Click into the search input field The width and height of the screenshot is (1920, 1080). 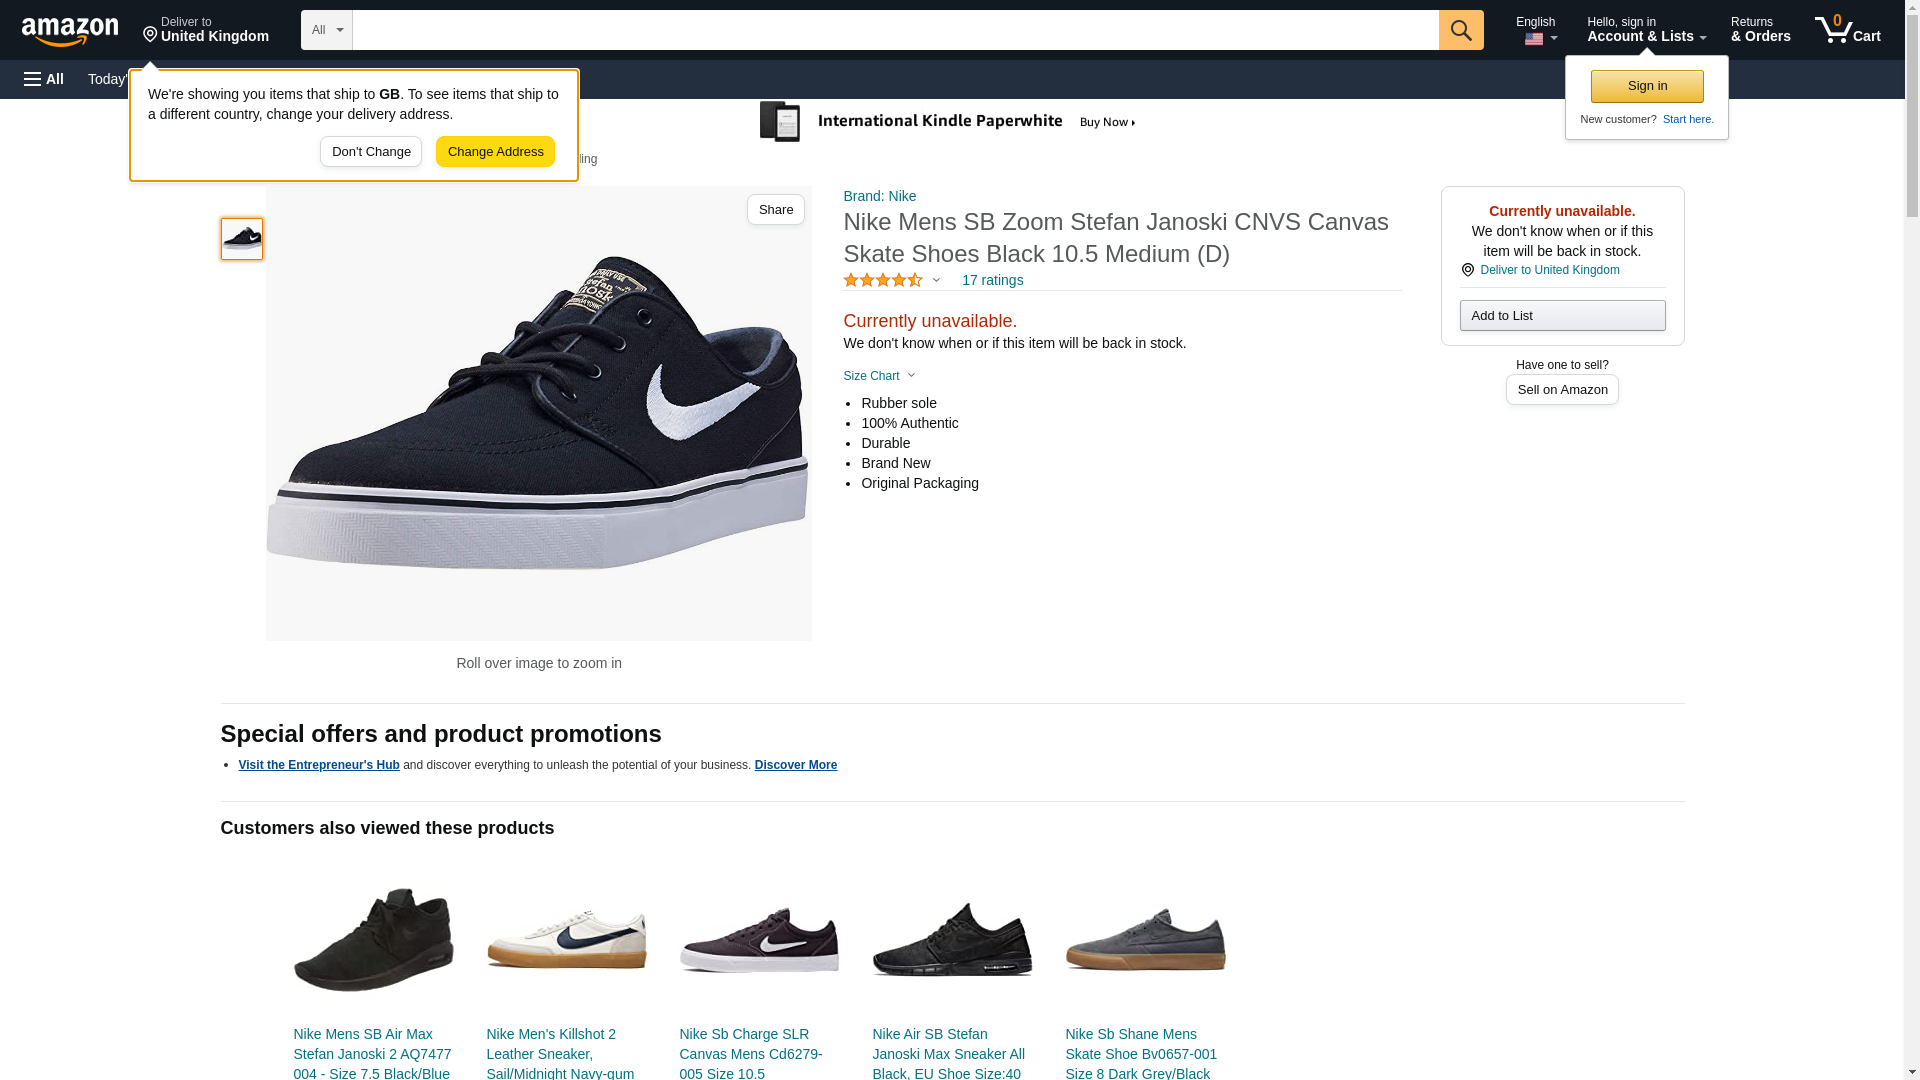tap(895, 30)
